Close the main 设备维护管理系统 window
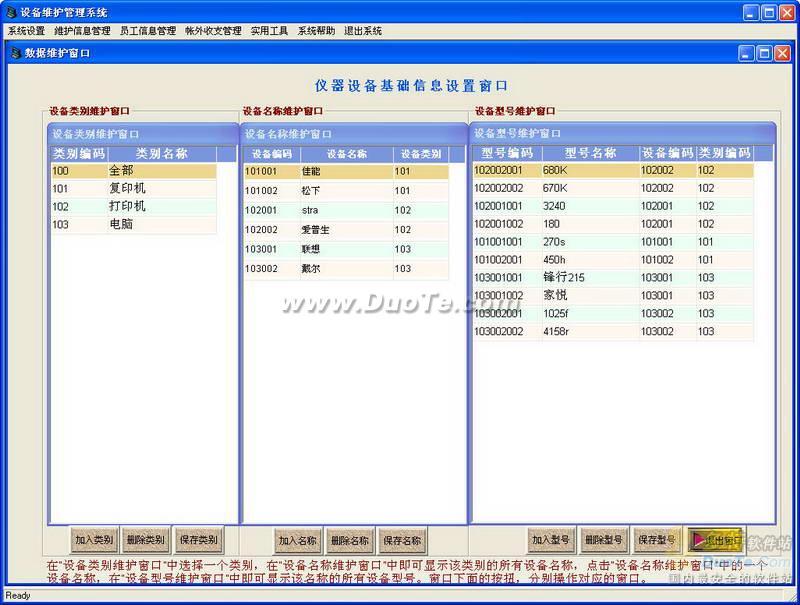The image size is (800, 605). (x=787, y=13)
